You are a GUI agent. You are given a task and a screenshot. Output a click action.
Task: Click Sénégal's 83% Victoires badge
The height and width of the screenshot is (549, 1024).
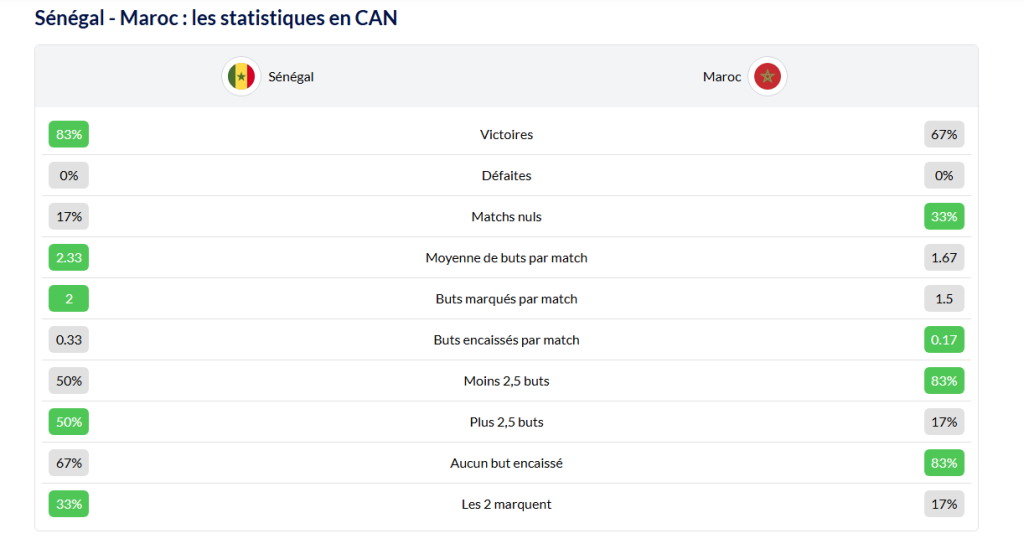(x=69, y=134)
